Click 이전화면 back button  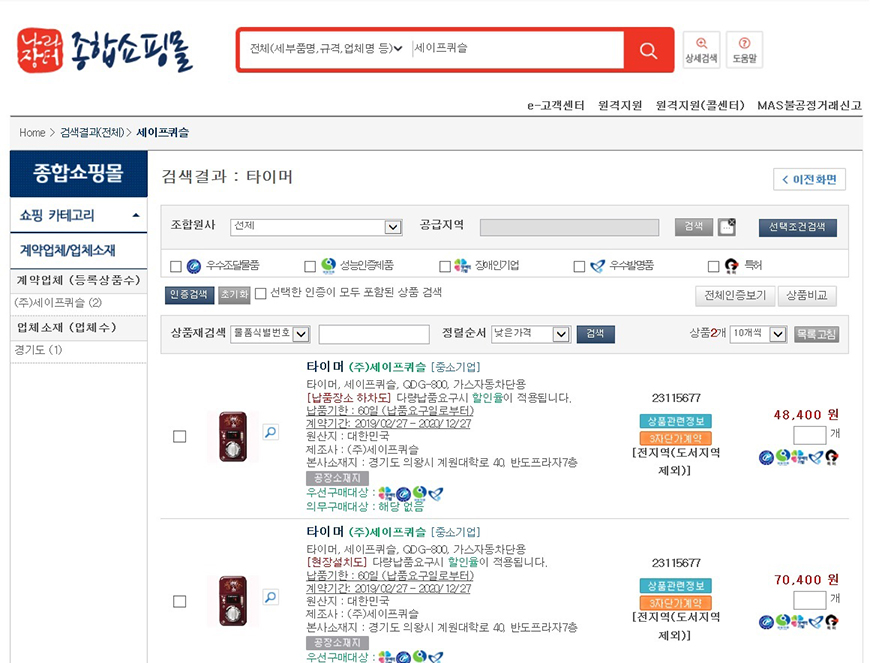[810, 179]
